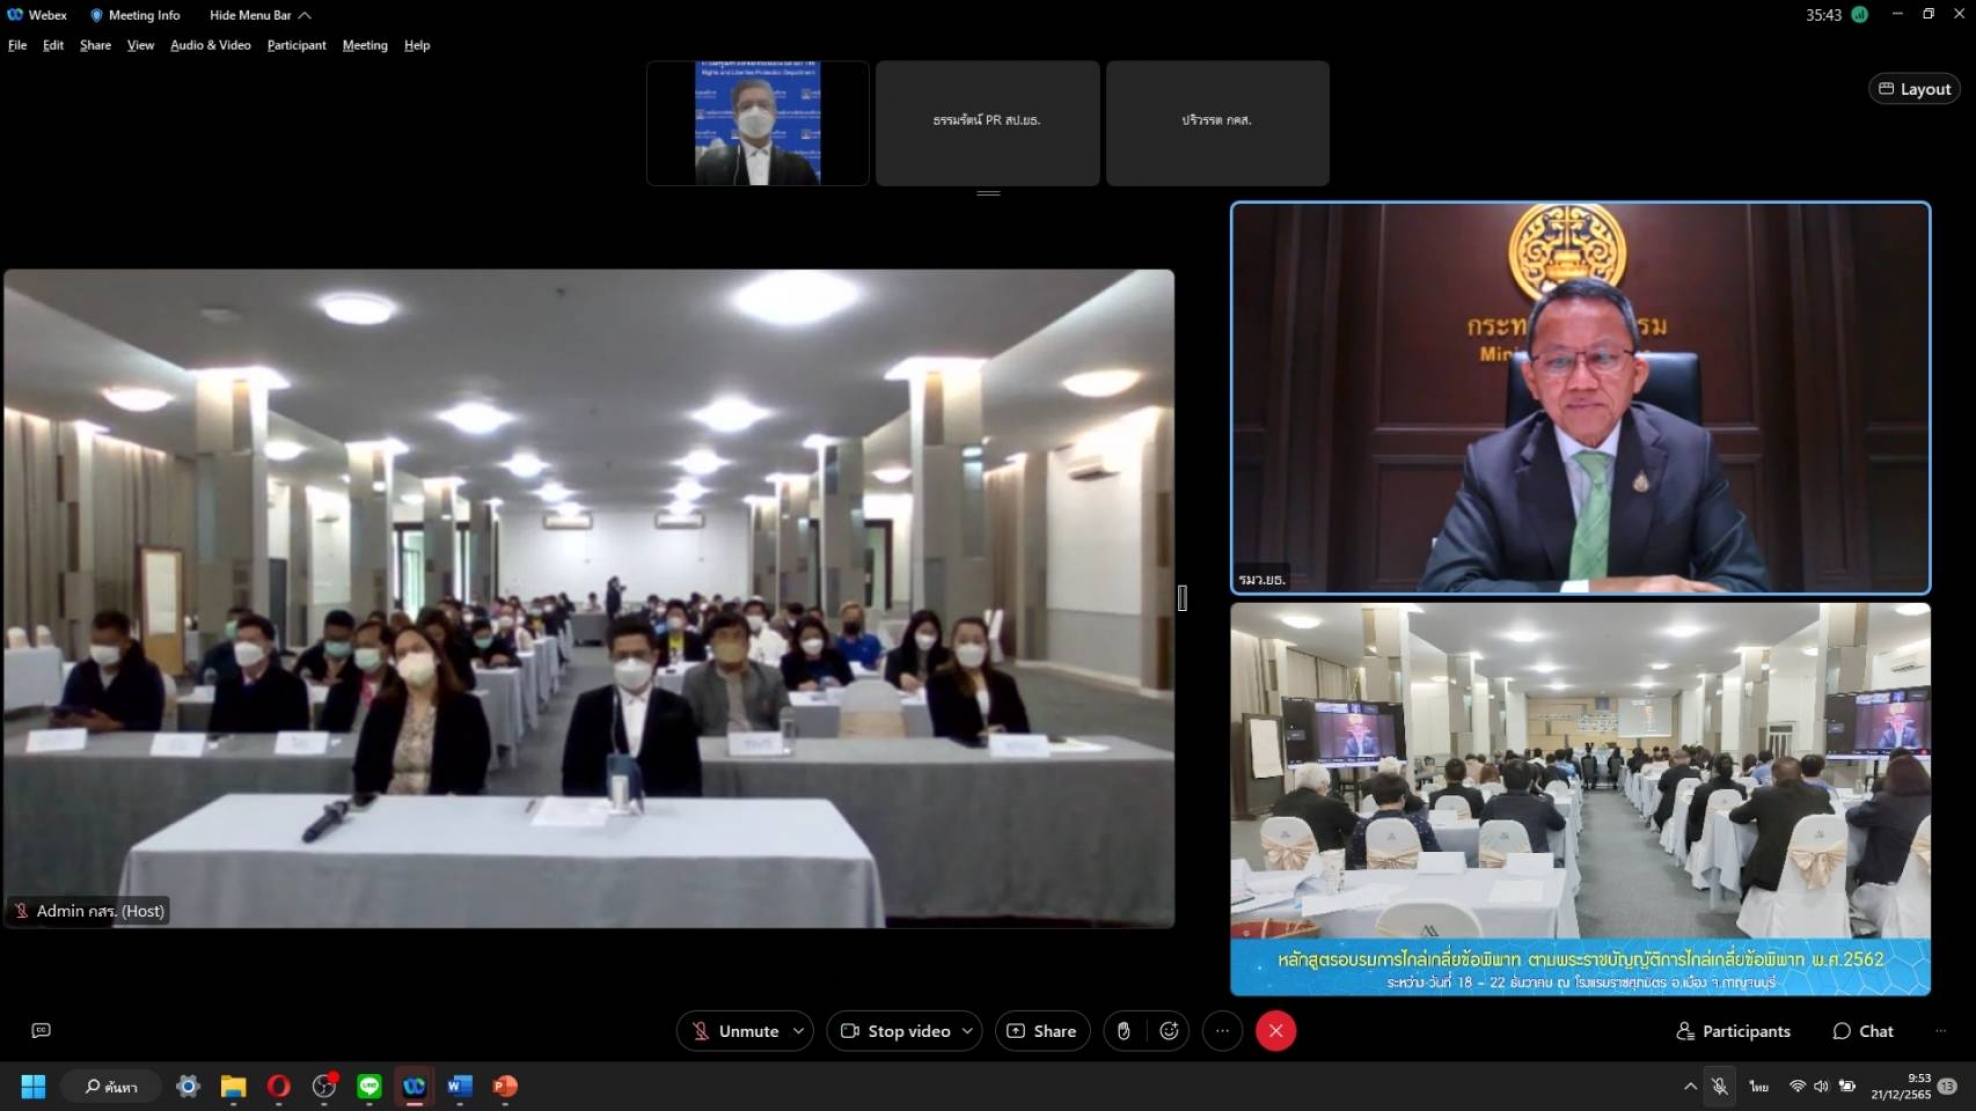Click Hide Menu Bar
This screenshot has width=1976, height=1111.
[x=260, y=15]
